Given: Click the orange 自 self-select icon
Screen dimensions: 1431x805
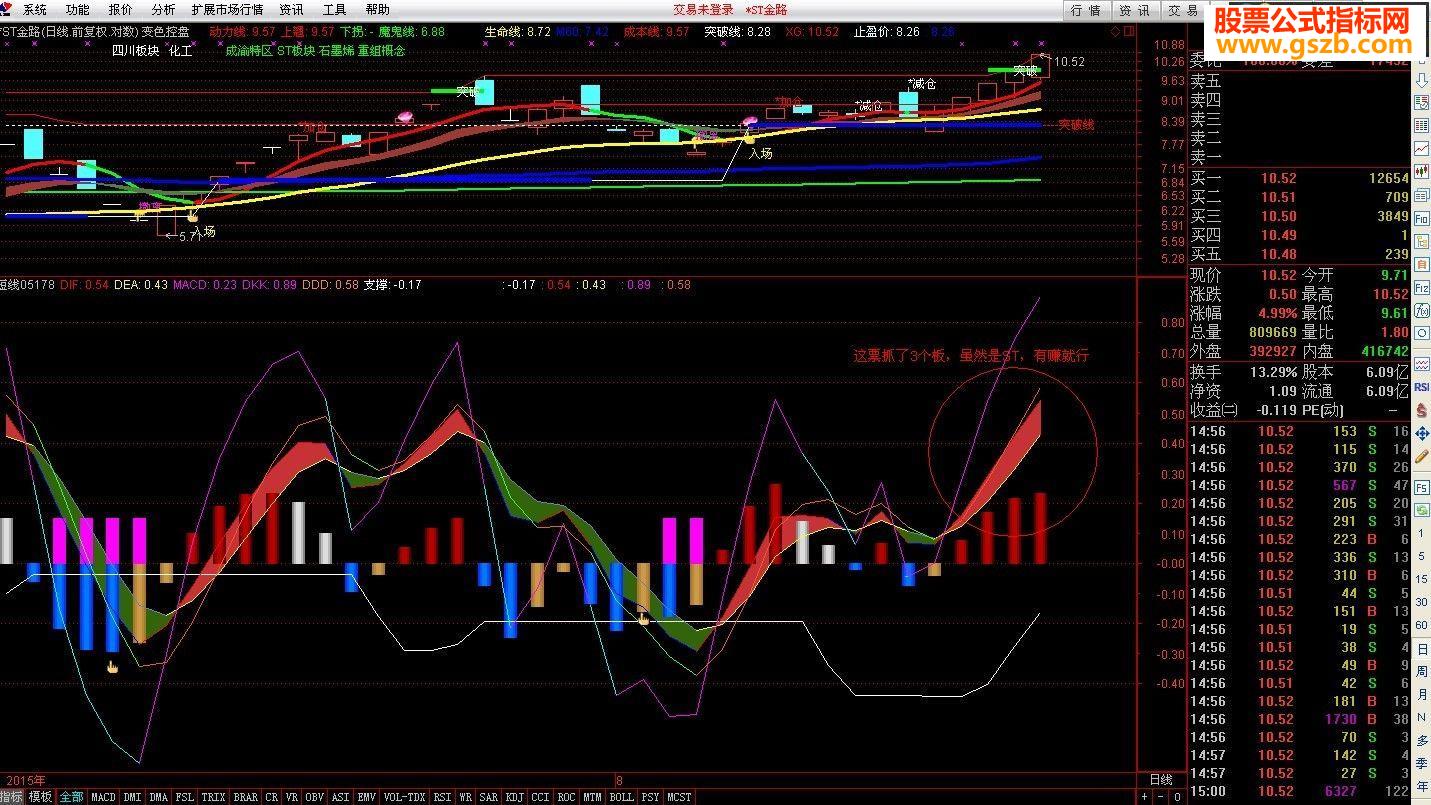Looking at the screenshot, I should 1422,264.
